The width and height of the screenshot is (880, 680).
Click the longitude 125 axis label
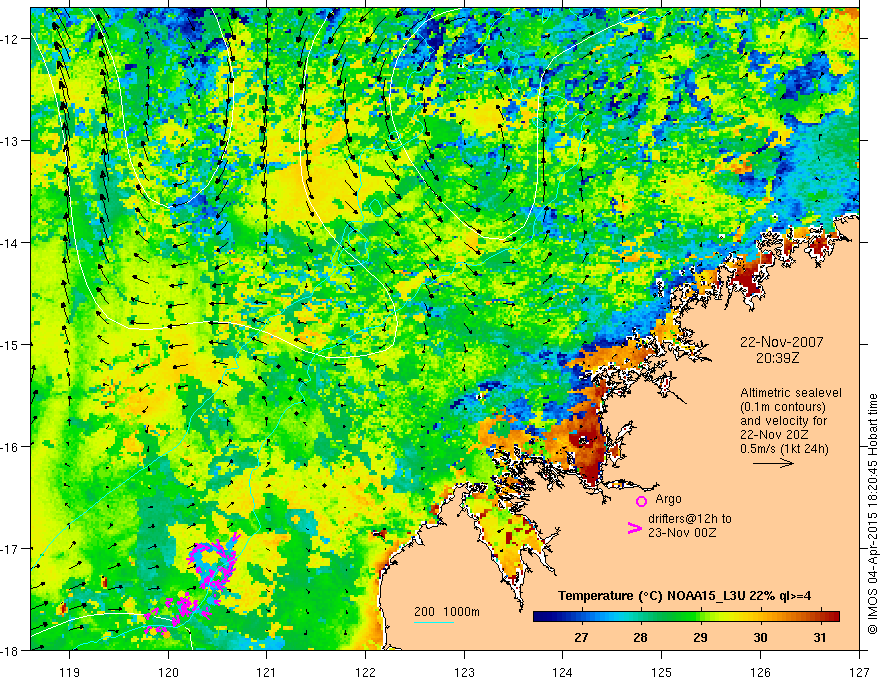coord(662,672)
